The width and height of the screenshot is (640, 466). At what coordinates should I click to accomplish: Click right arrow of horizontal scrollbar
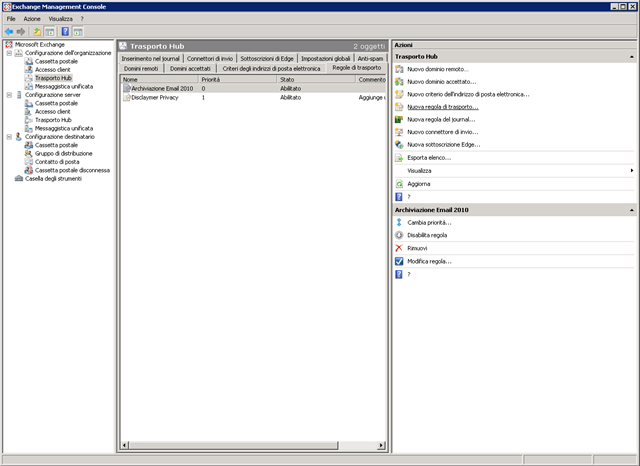[x=381, y=445]
